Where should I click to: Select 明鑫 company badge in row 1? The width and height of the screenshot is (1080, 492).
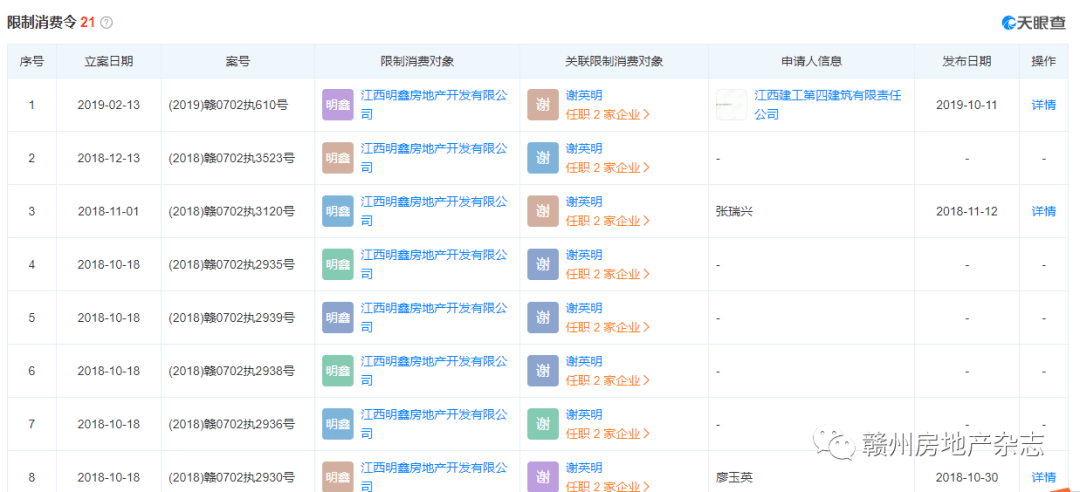[338, 105]
